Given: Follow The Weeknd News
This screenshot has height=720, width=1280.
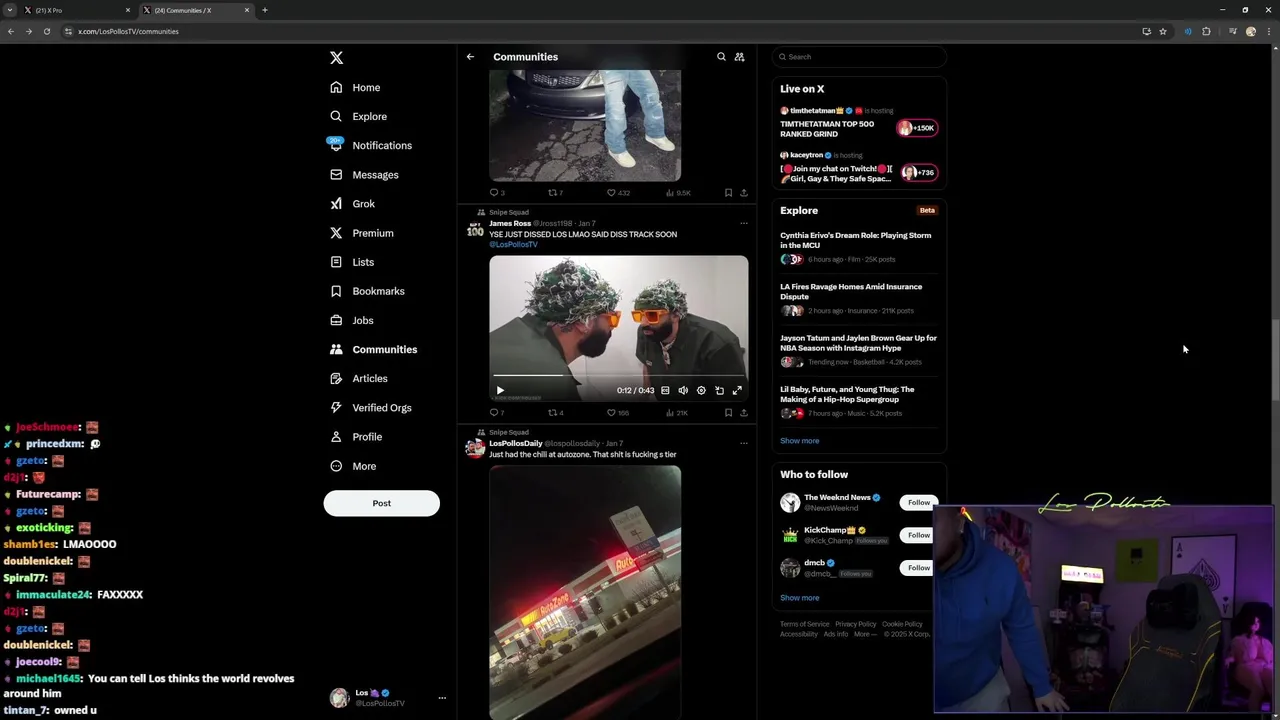Looking at the screenshot, I should point(917,503).
